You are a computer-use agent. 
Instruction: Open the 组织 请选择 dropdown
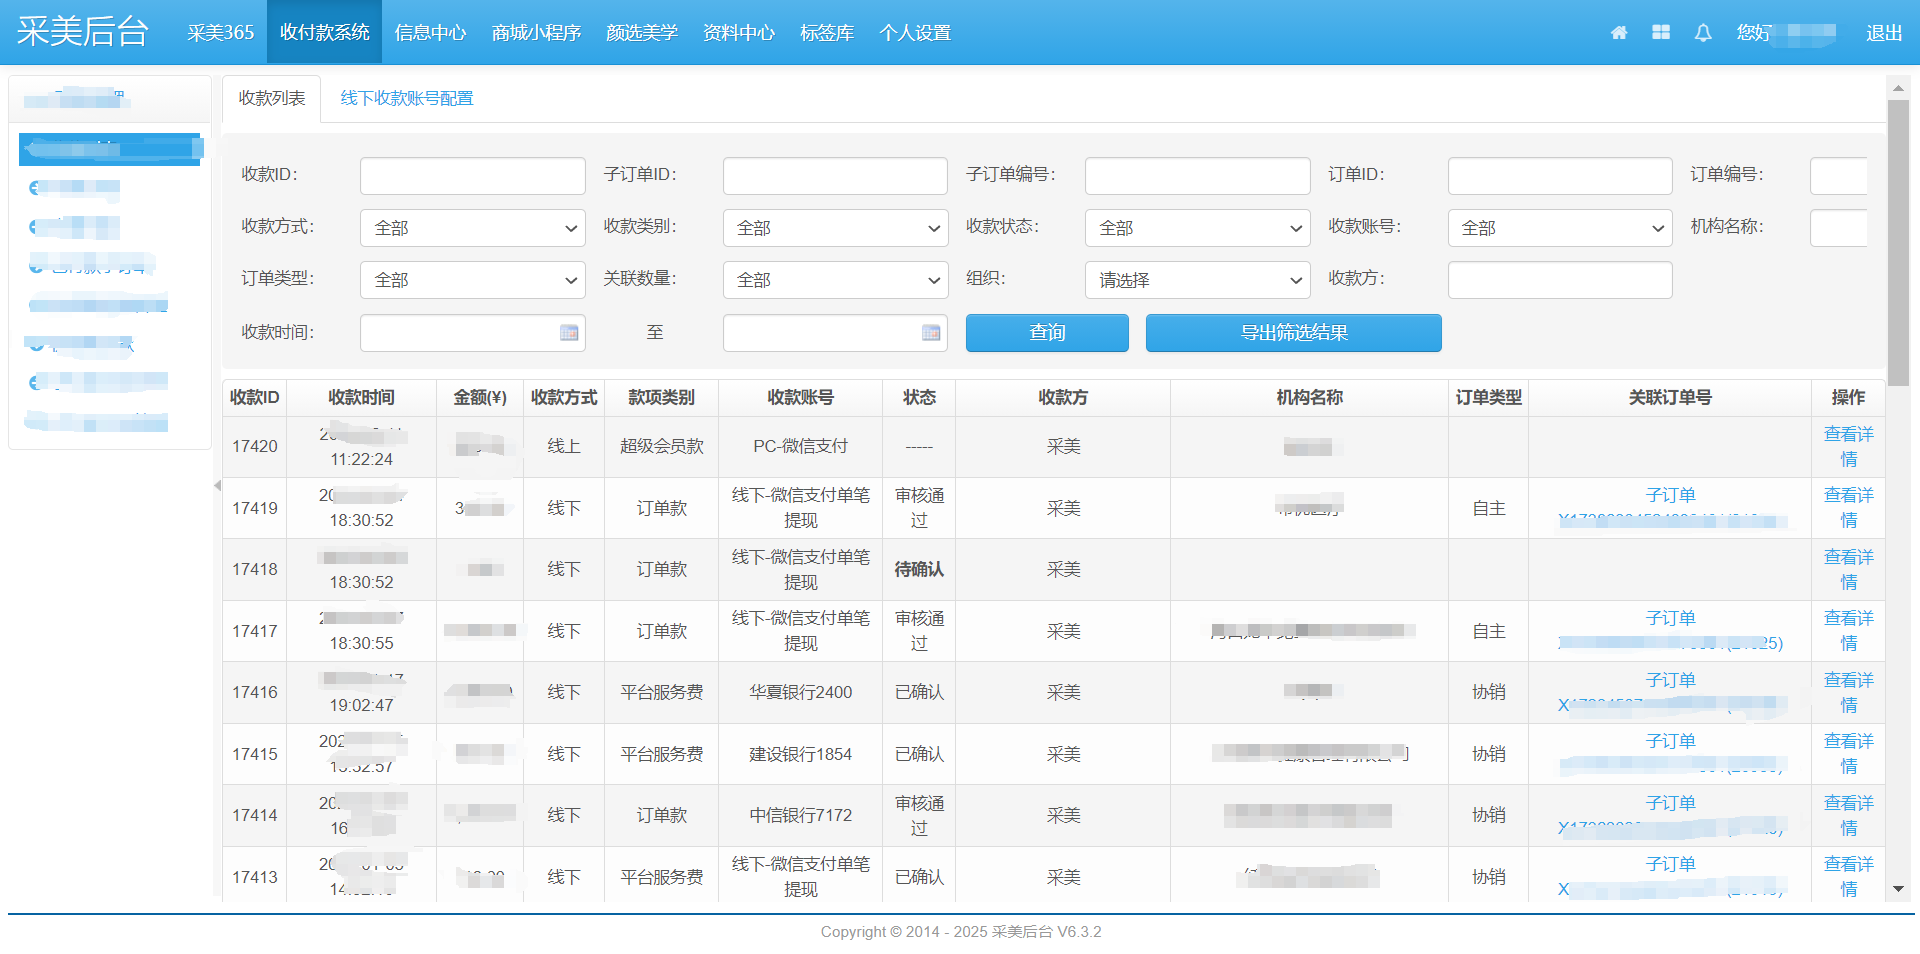1198,280
